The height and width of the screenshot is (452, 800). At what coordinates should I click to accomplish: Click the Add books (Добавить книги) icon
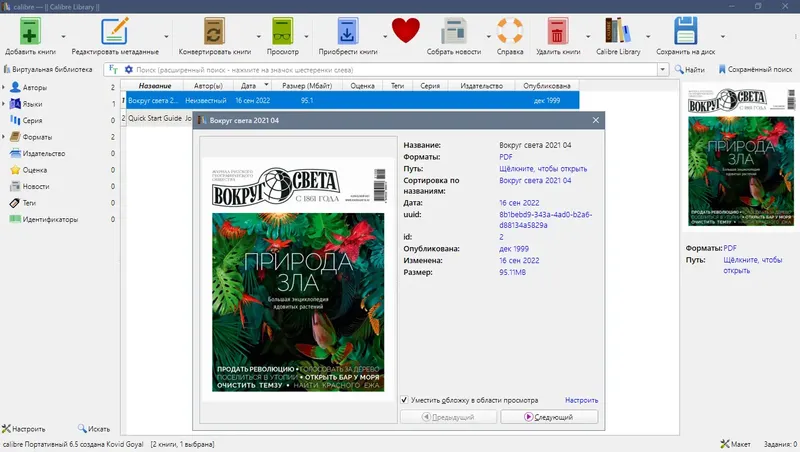click(30, 31)
